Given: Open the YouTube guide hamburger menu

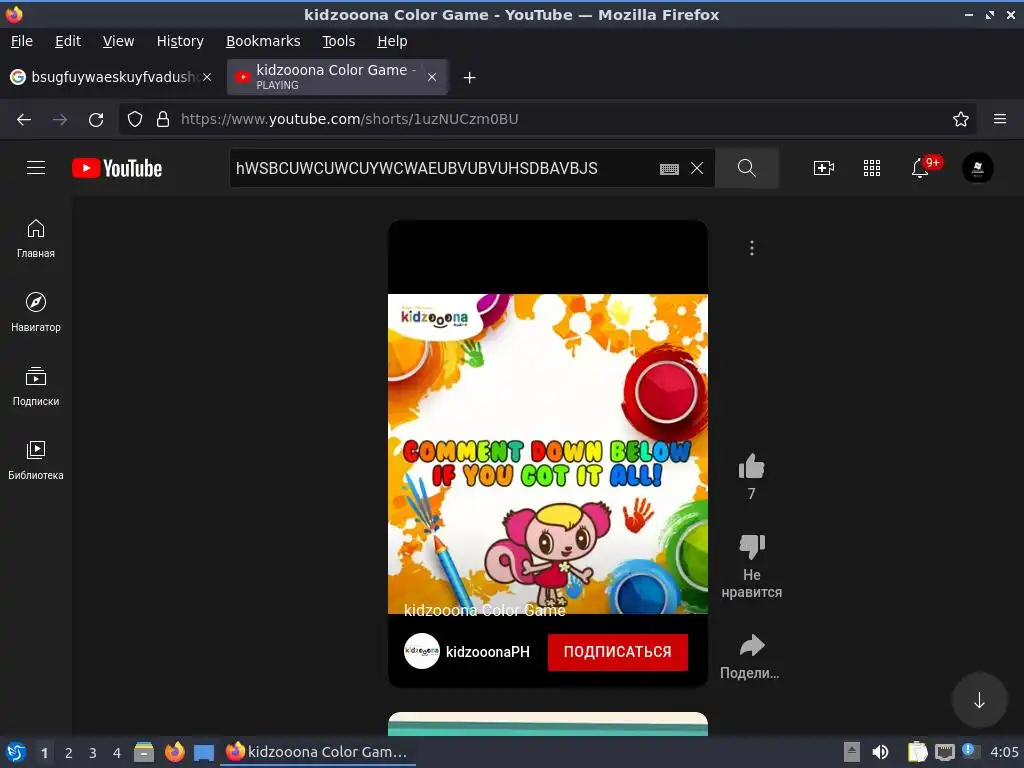Looking at the screenshot, I should pyautogui.click(x=36, y=168).
